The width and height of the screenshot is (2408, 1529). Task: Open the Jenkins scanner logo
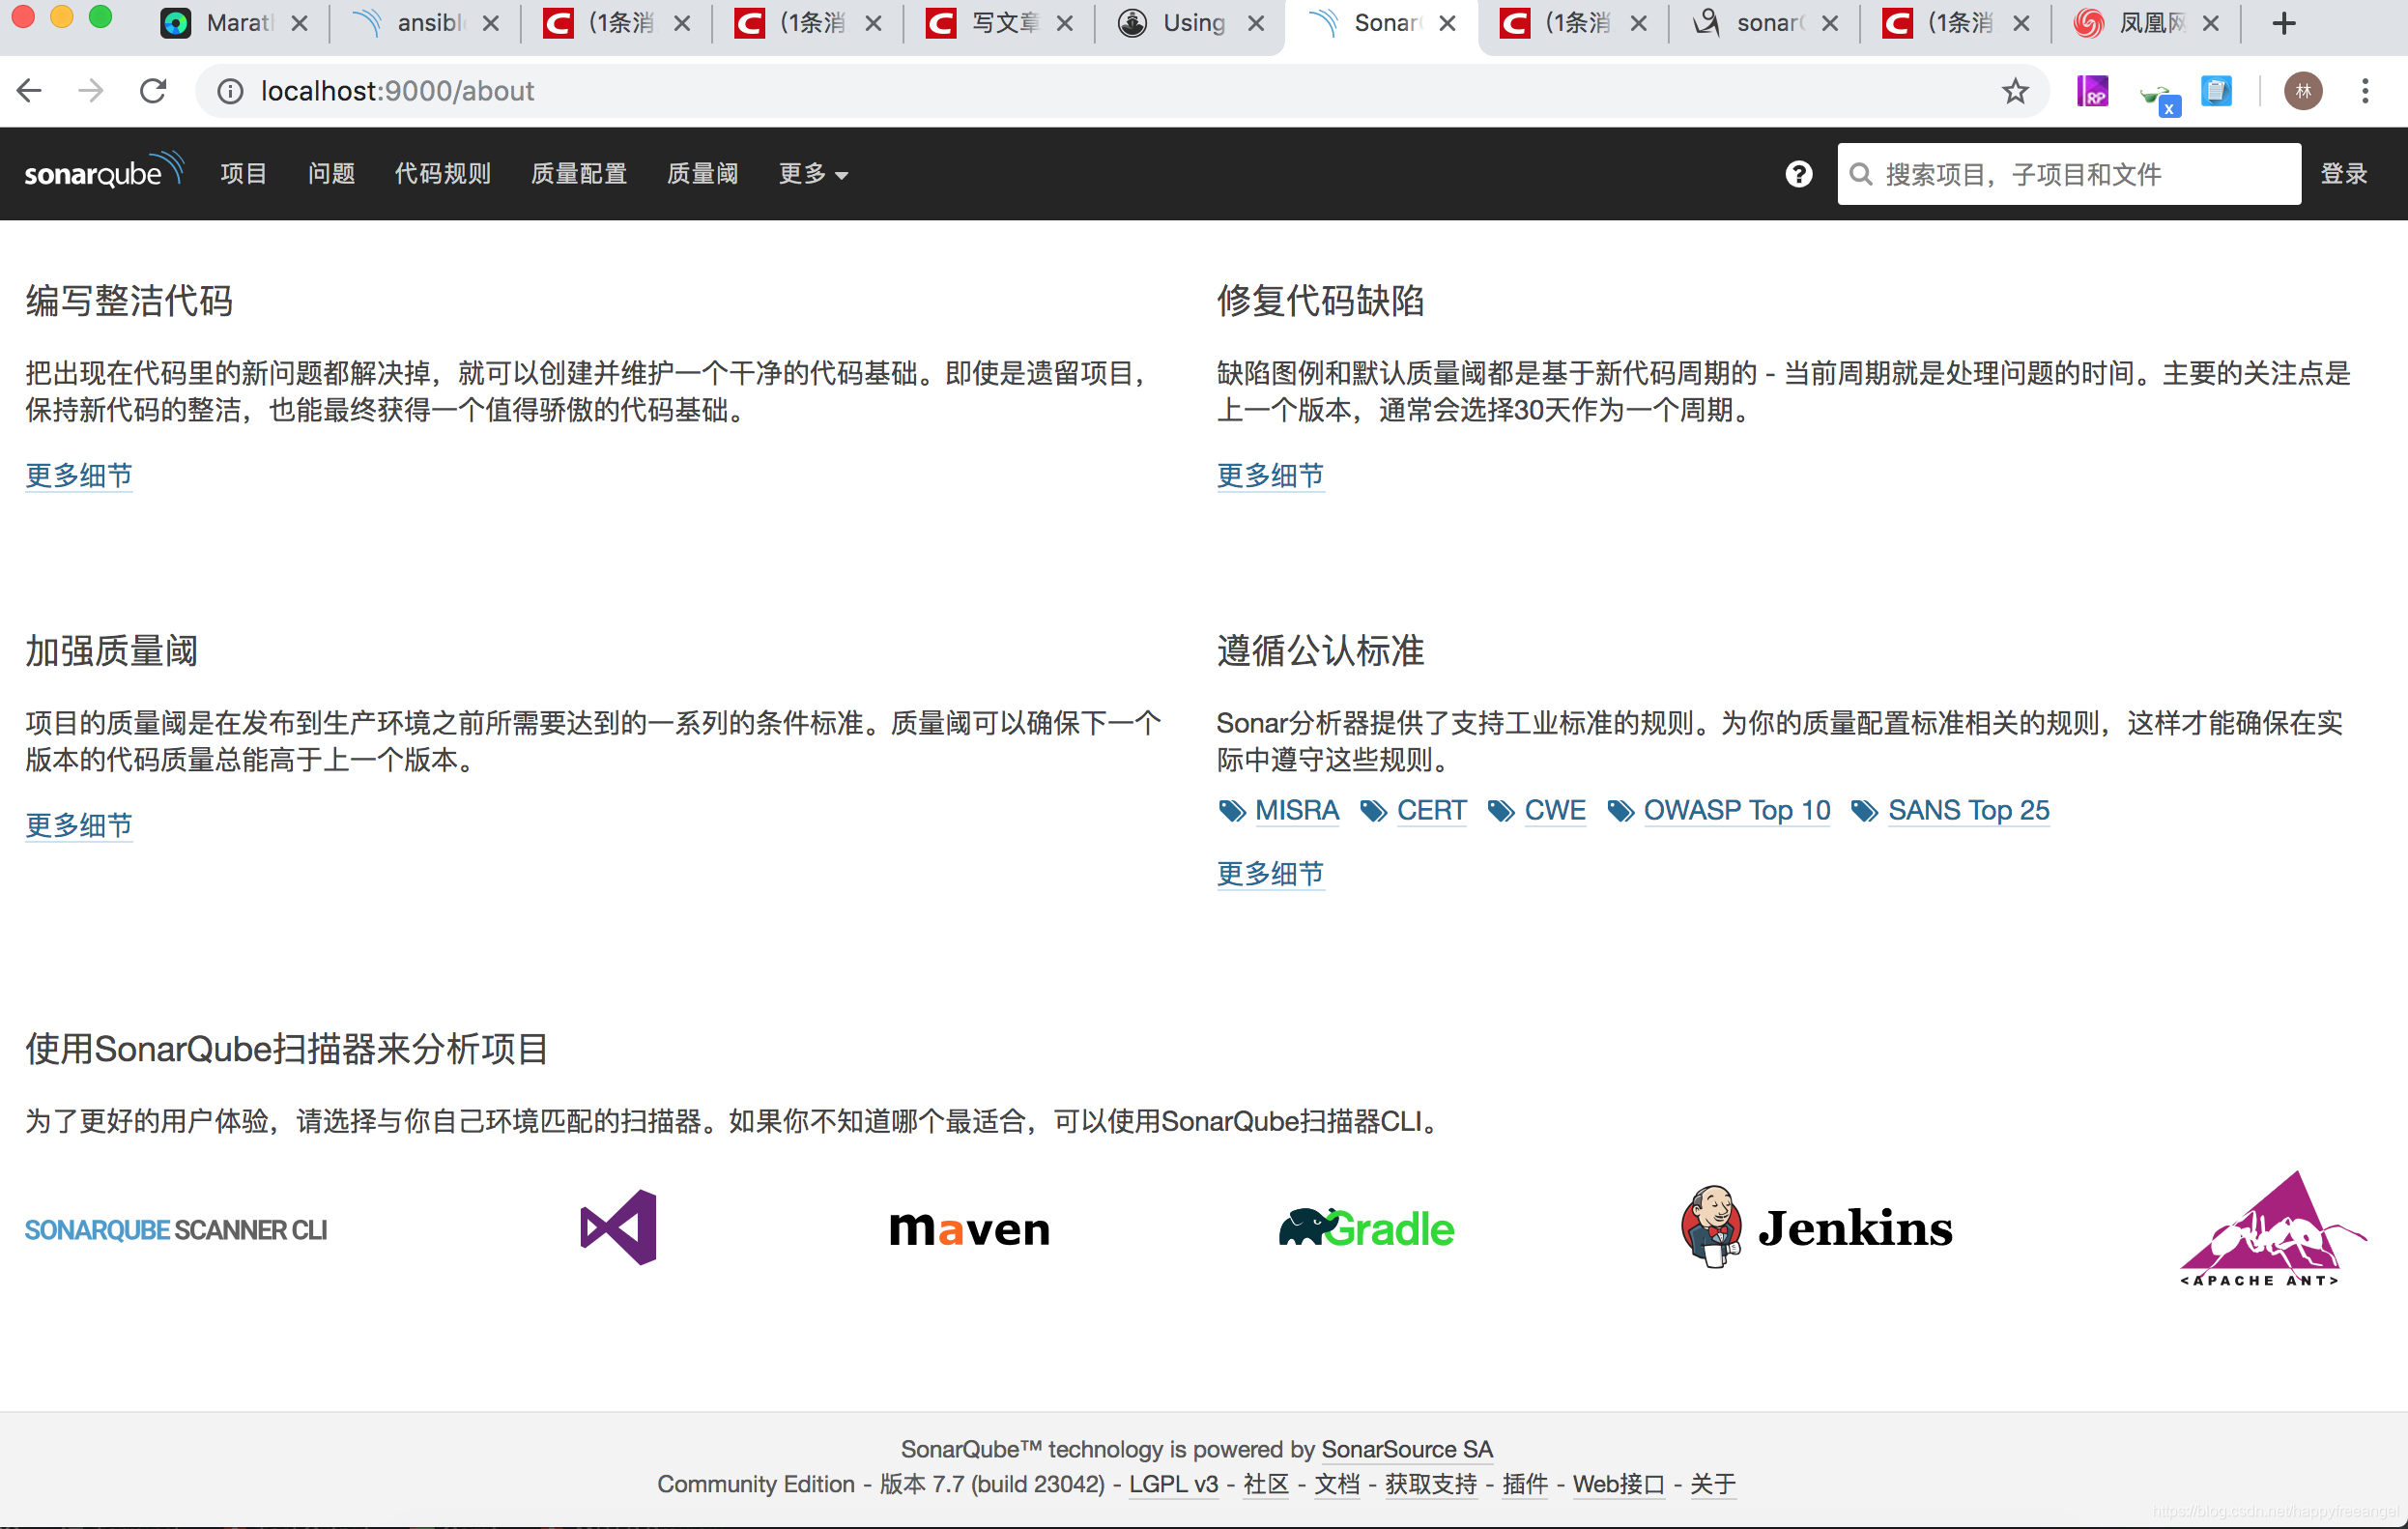(x=1816, y=1227)
